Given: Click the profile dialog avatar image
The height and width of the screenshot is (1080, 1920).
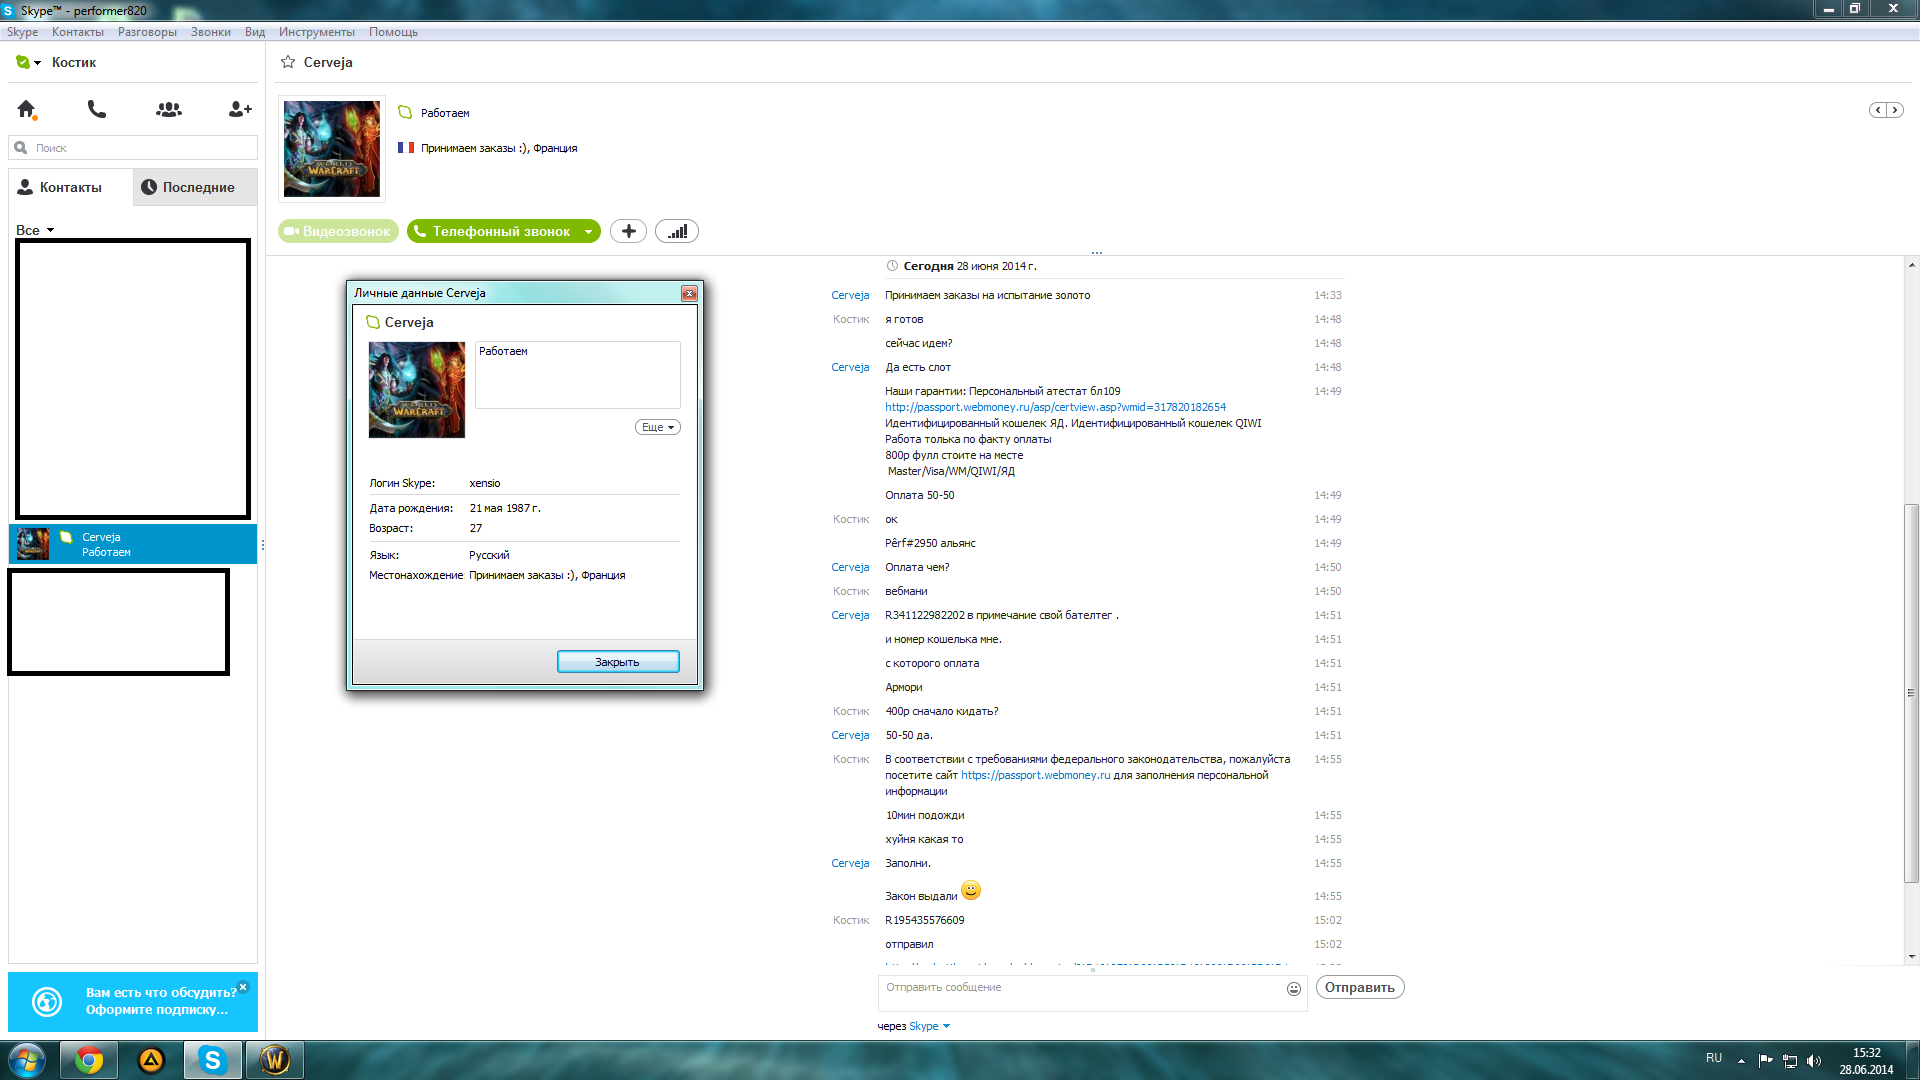Looking at the screenshot, I should coord(417,390).
